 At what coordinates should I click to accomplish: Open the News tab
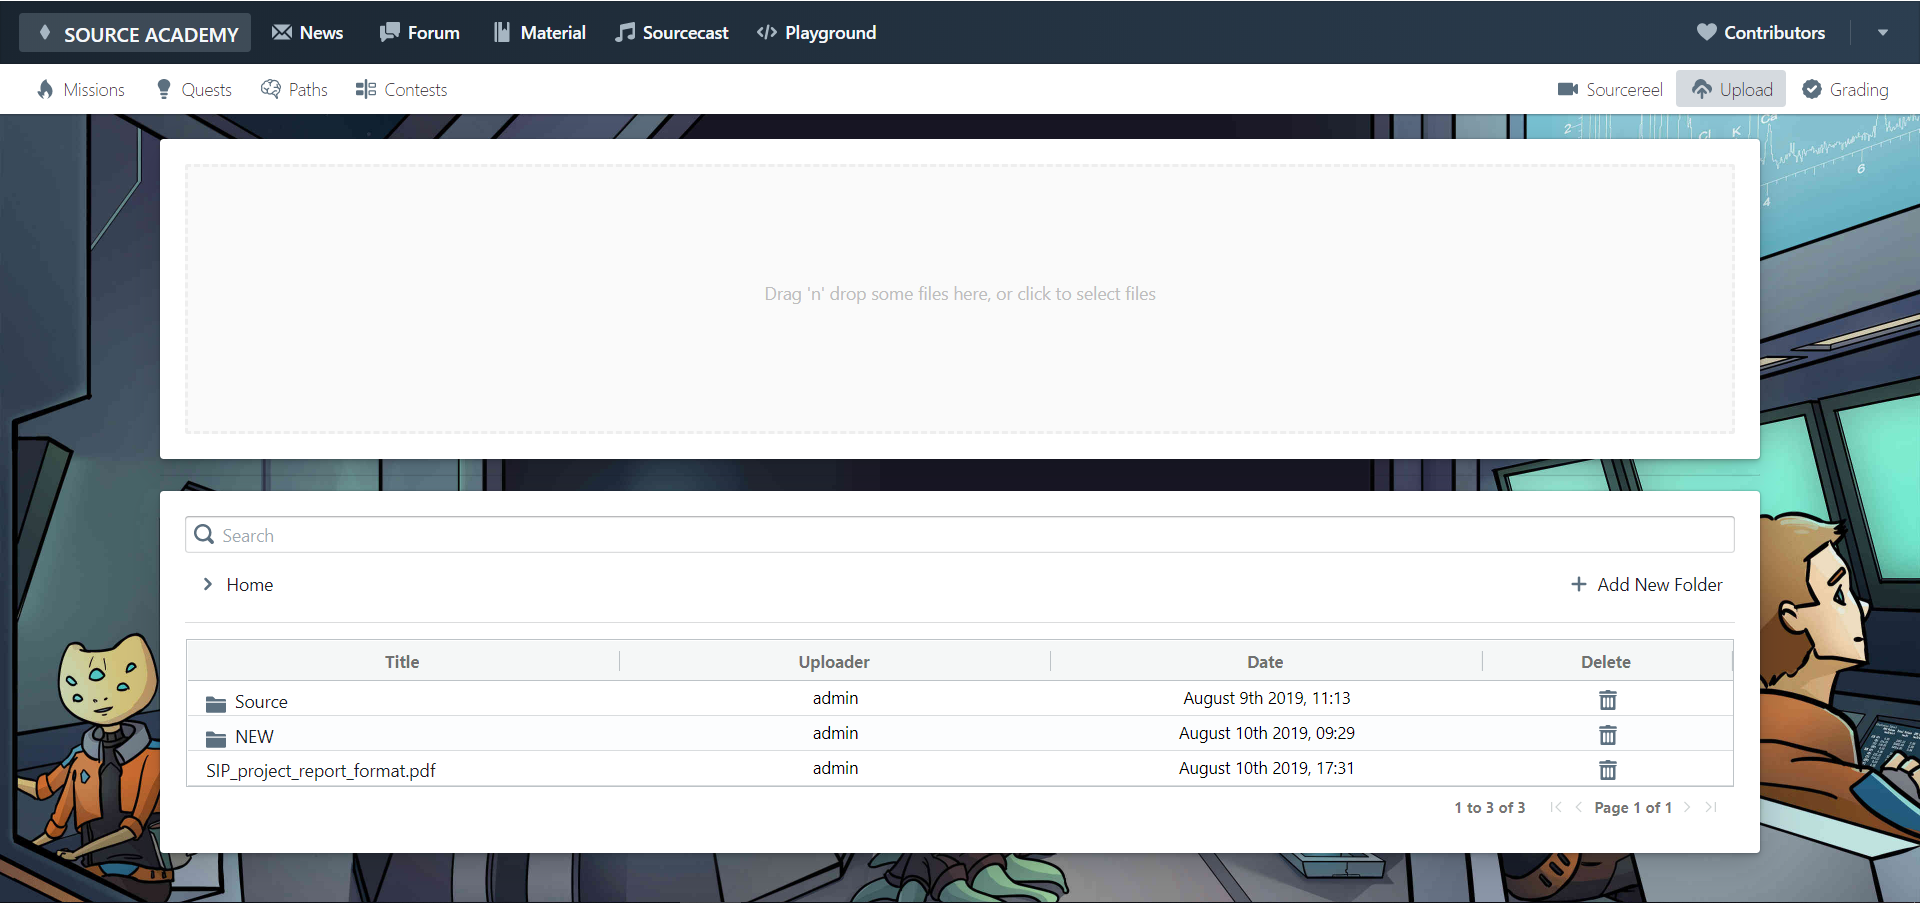[x=308, y=33]
